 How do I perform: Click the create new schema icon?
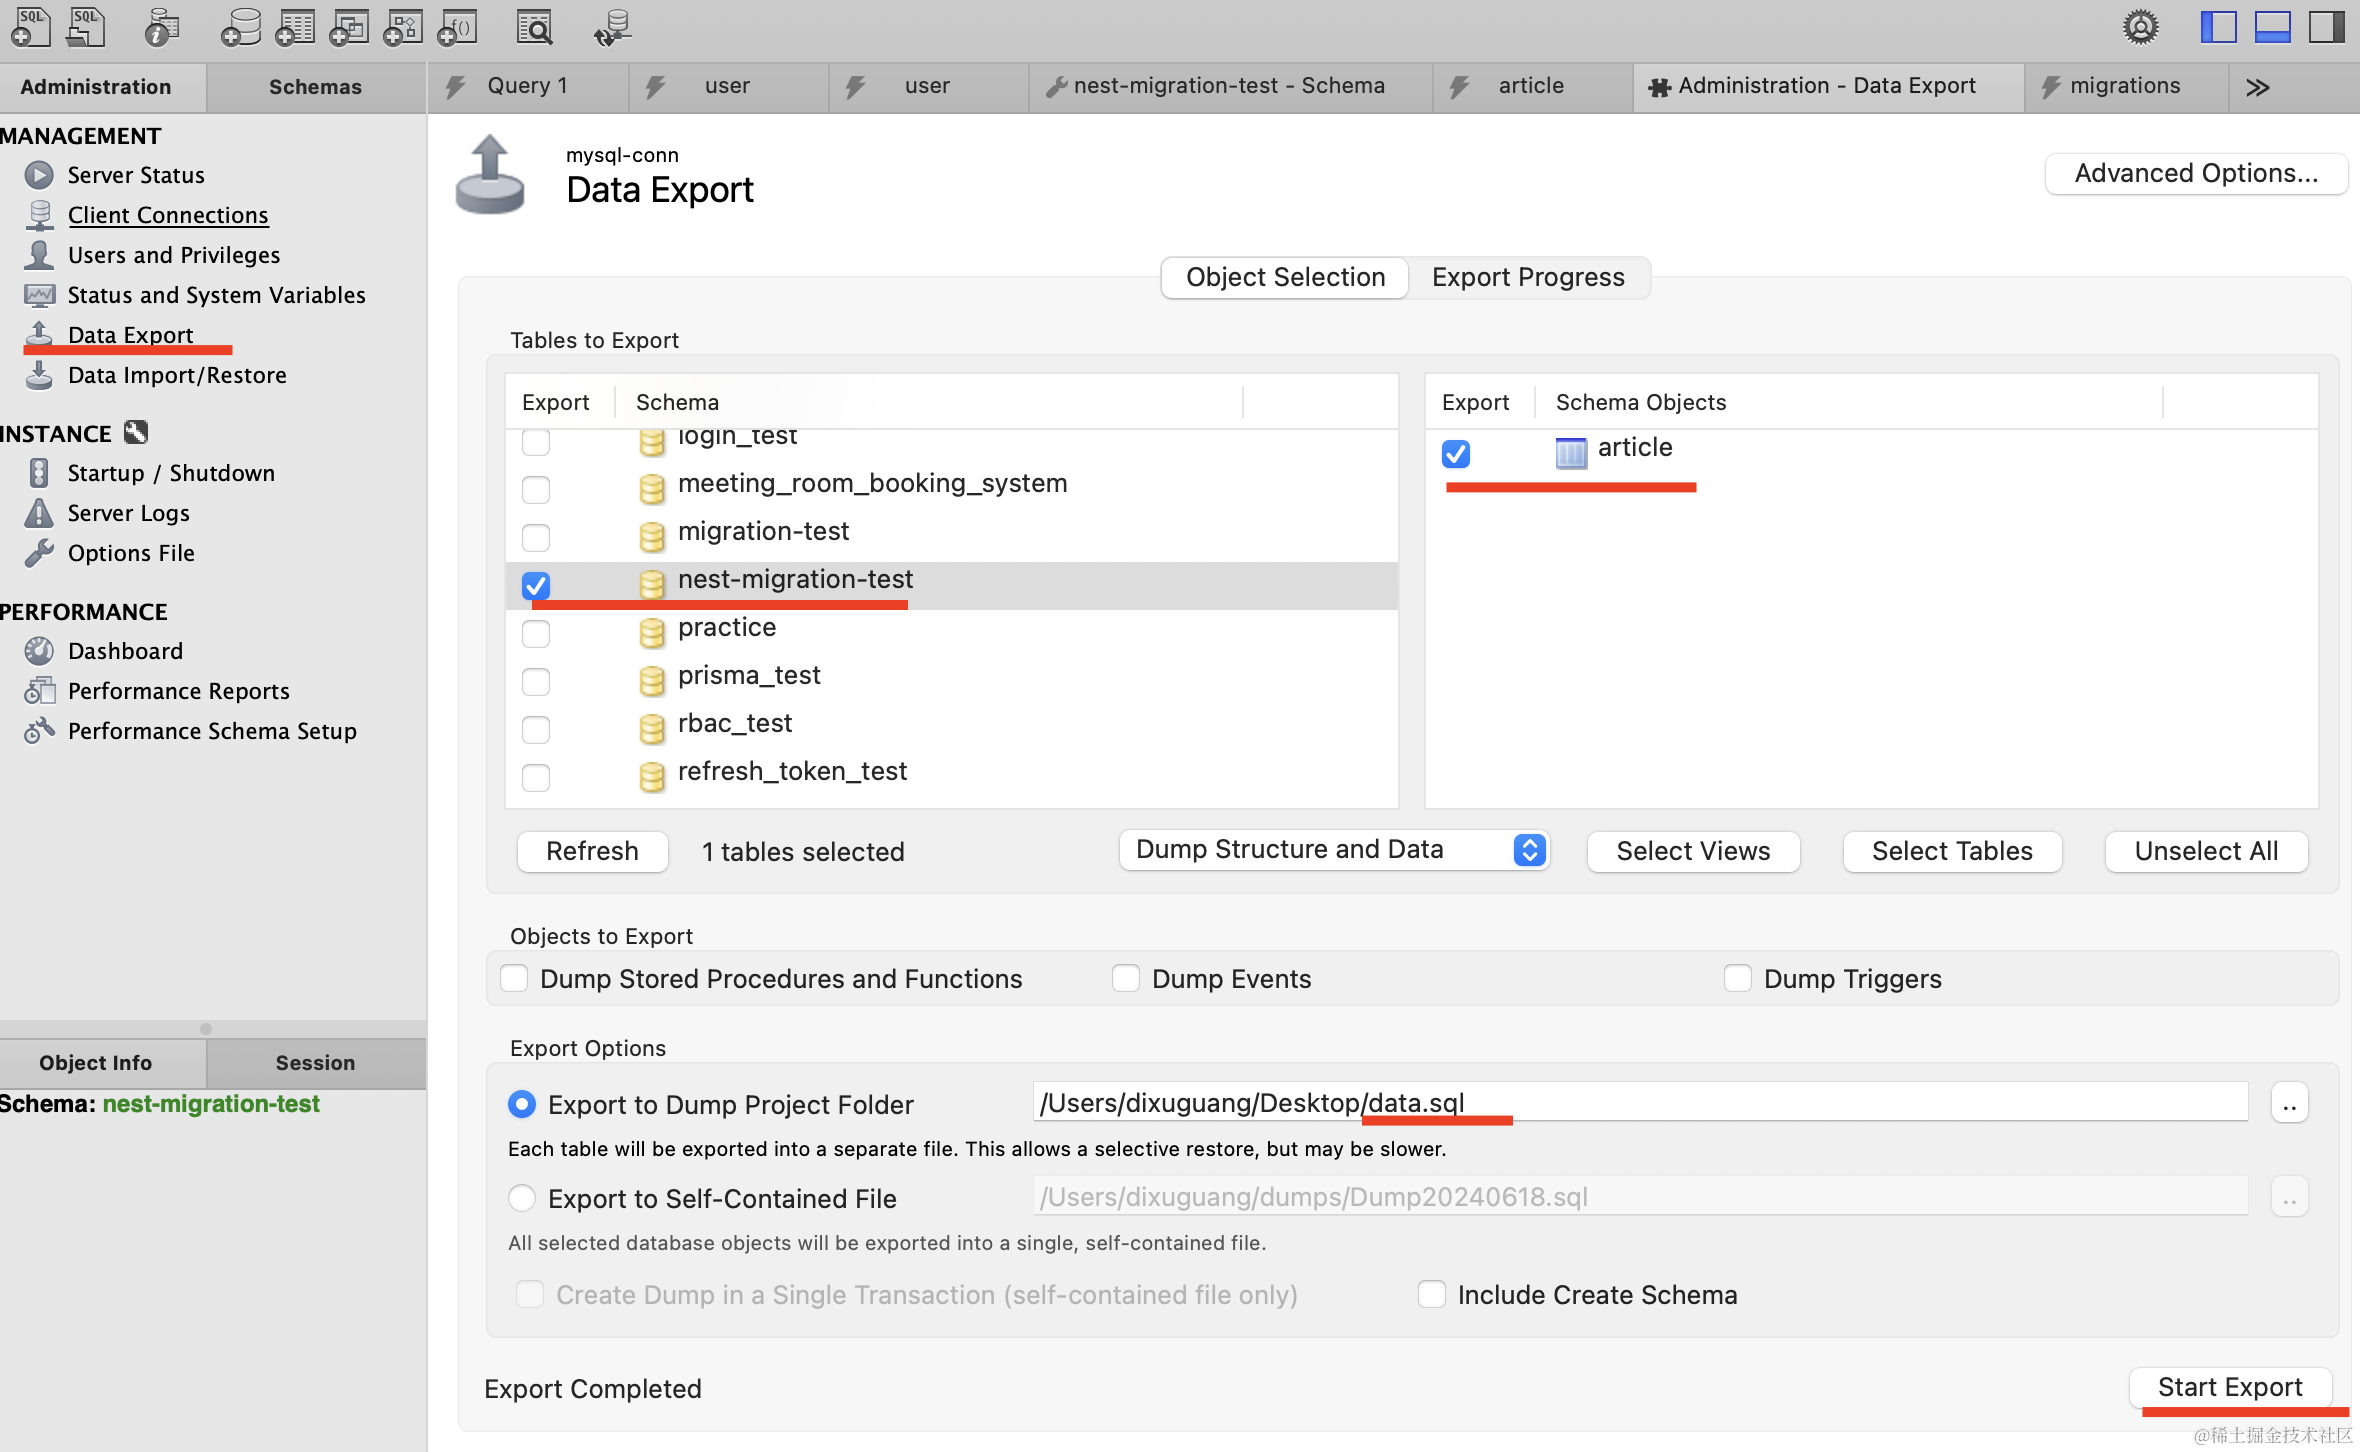(x=240, y=28)
